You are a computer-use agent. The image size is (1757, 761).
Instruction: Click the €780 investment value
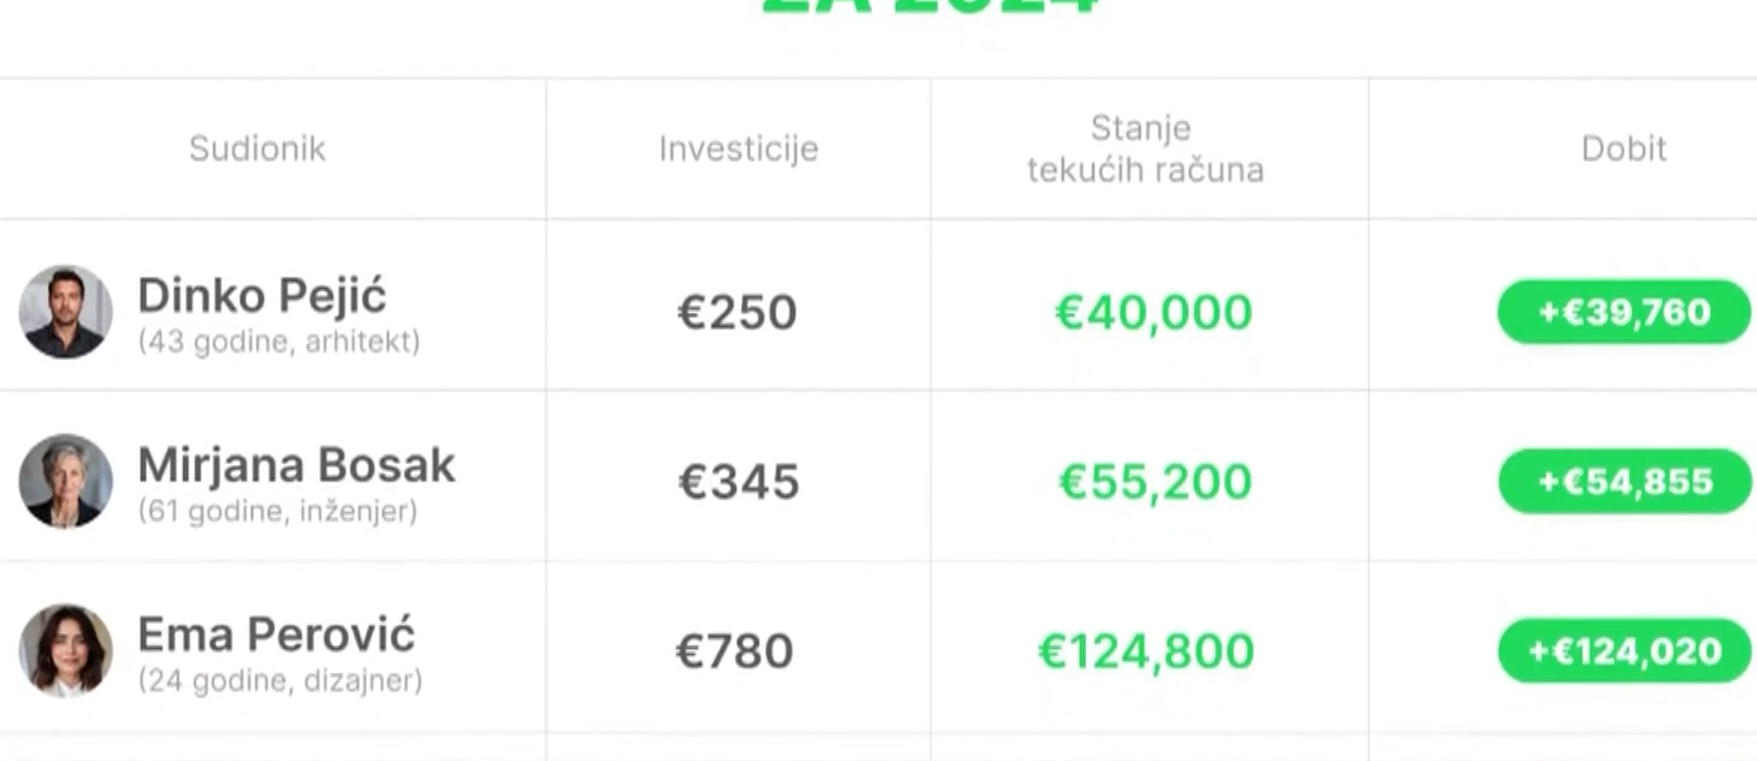[x=735, y=652]
